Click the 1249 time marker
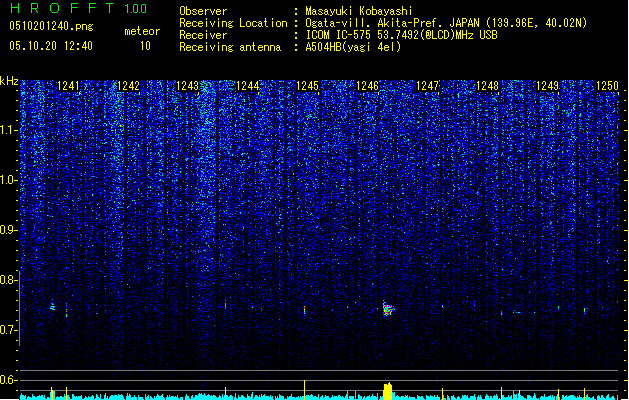This screenshot has height=400, width=629. [x=548, y=86]
